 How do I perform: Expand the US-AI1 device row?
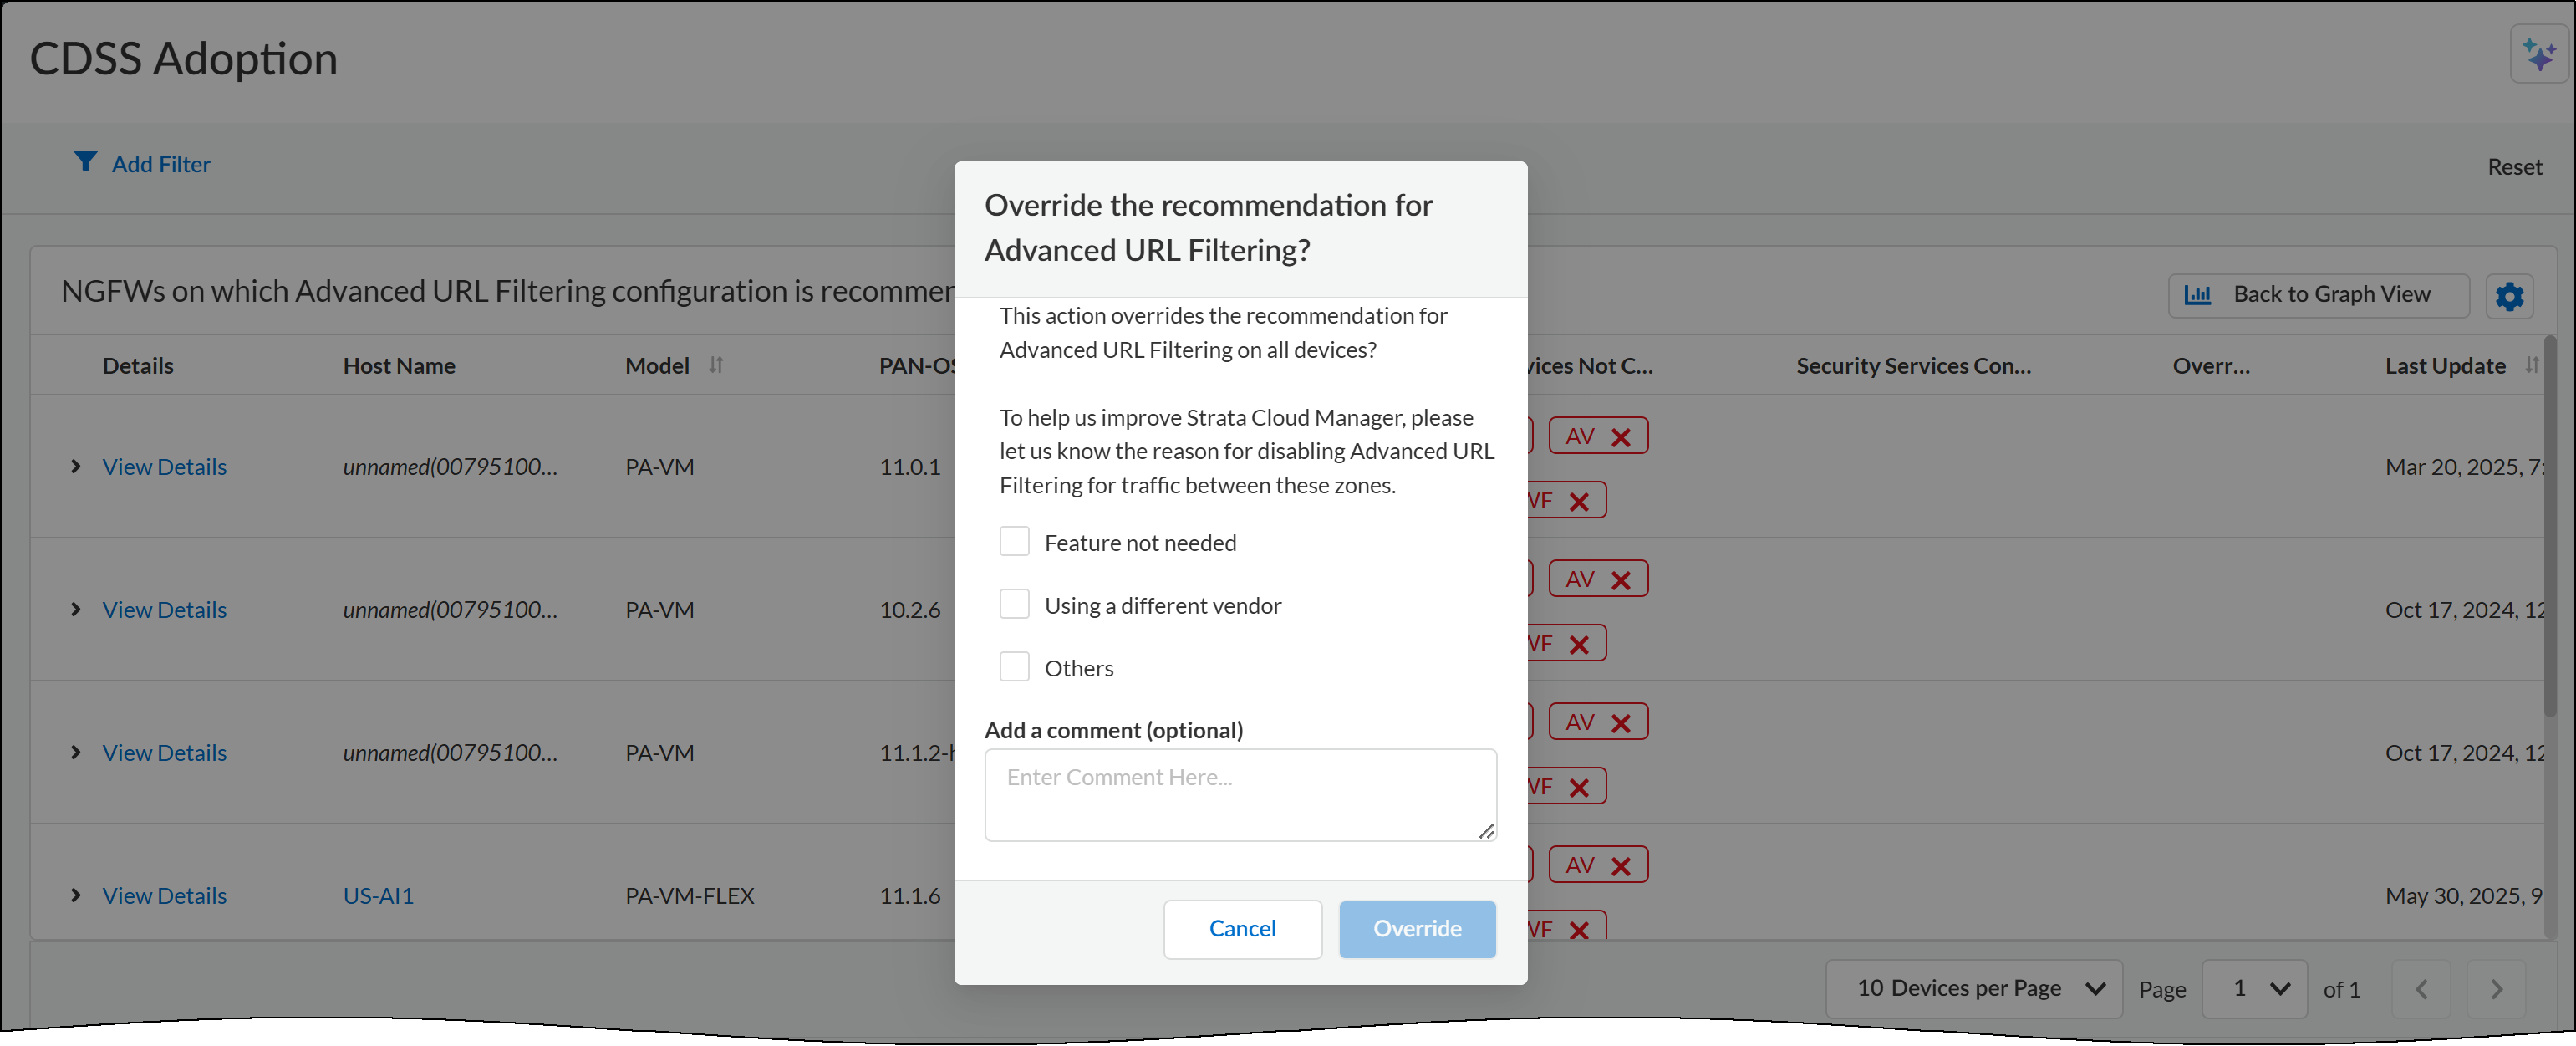coord(75,895)
